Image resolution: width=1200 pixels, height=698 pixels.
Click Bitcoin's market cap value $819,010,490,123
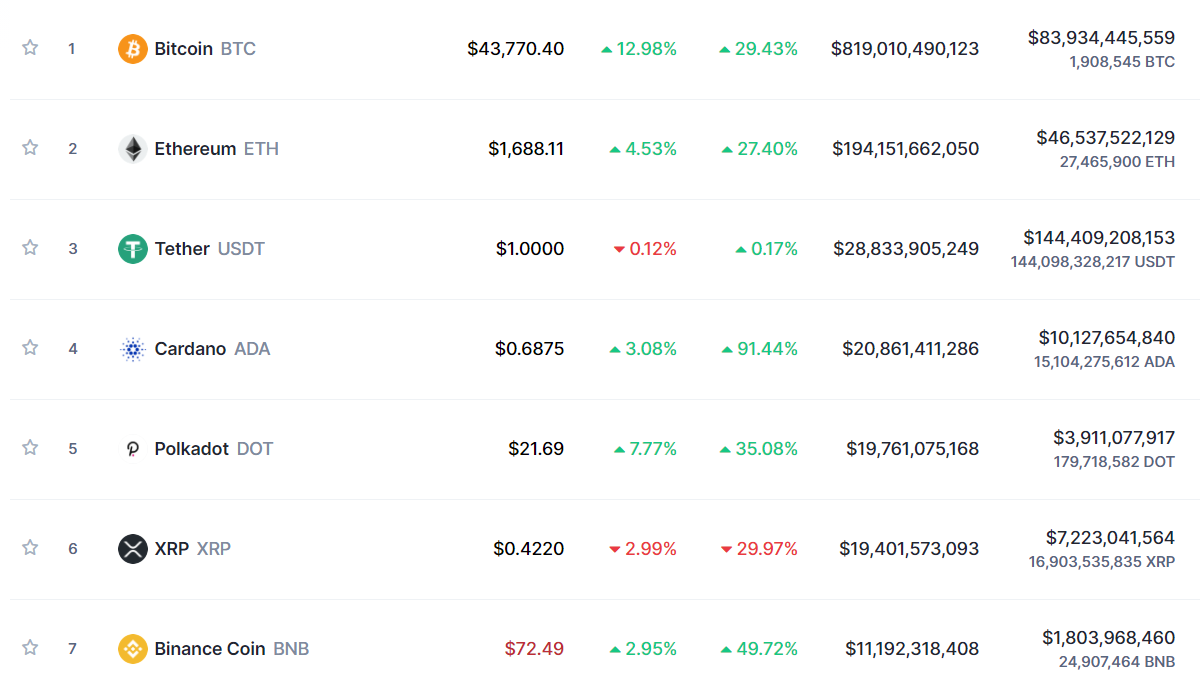[905, 49]
